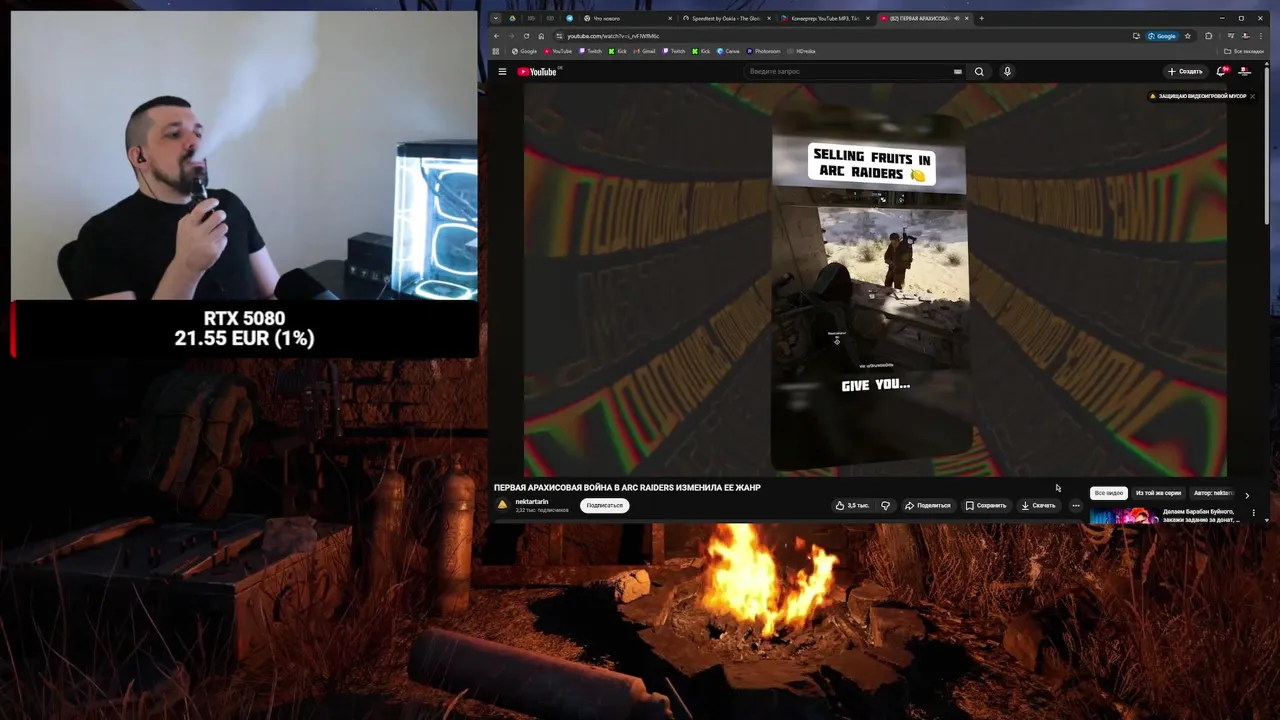Click the Скачать download button
1280x720 pixels.
[1038, 505]
